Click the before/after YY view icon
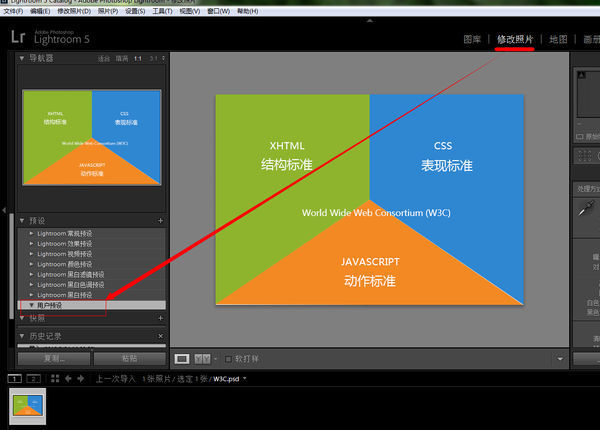600x430 pixels. [202, 359]
